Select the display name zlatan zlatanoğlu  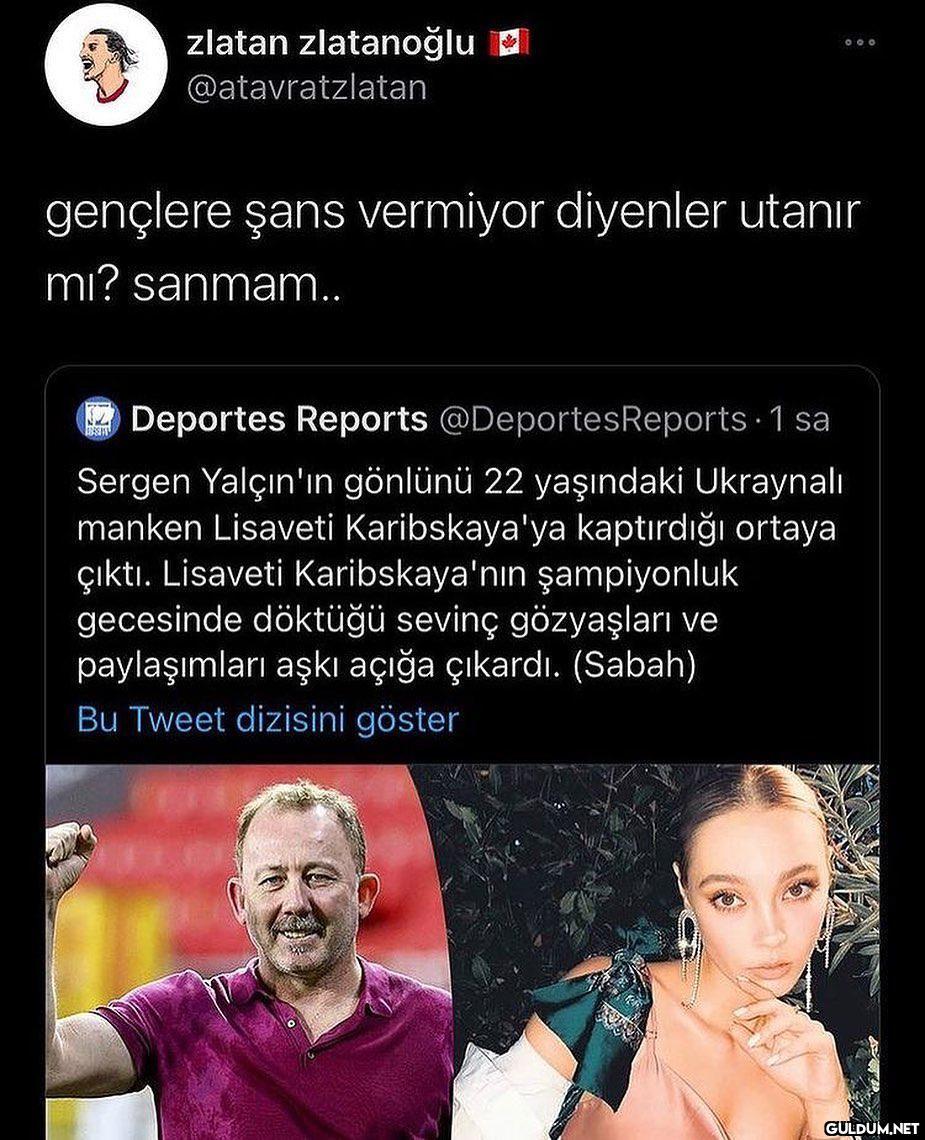click(x=331, y=44)
